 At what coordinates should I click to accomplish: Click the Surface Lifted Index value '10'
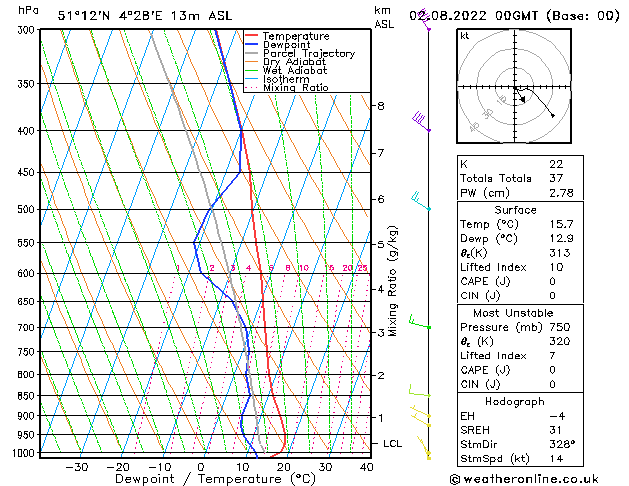point(556,267)
